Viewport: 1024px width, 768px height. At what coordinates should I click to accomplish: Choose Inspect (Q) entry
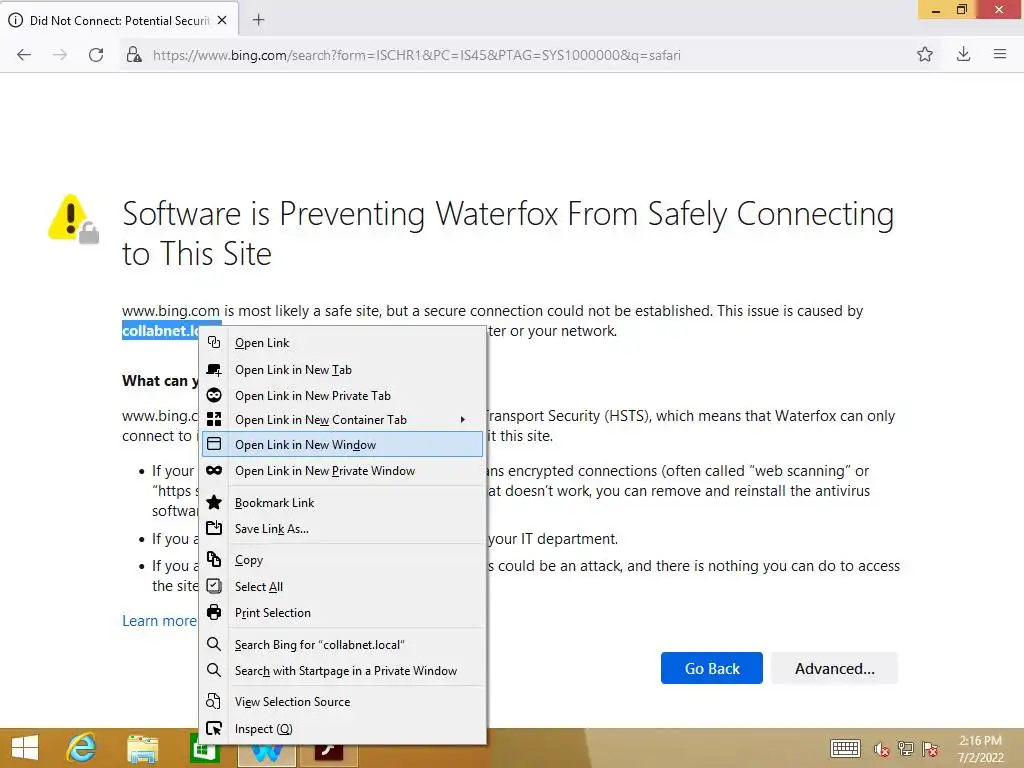[x=343, y=729]
